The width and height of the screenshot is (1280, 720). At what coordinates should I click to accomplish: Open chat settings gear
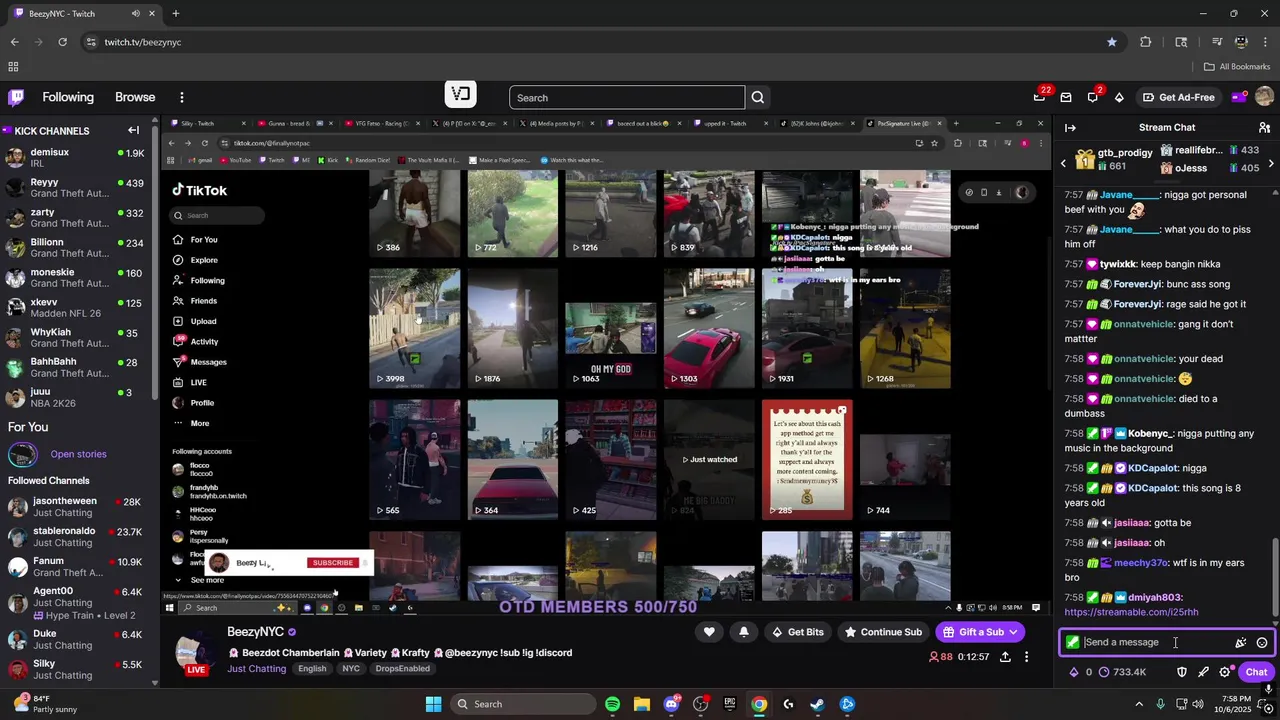pyautogui.click(x=1225, y=672)
